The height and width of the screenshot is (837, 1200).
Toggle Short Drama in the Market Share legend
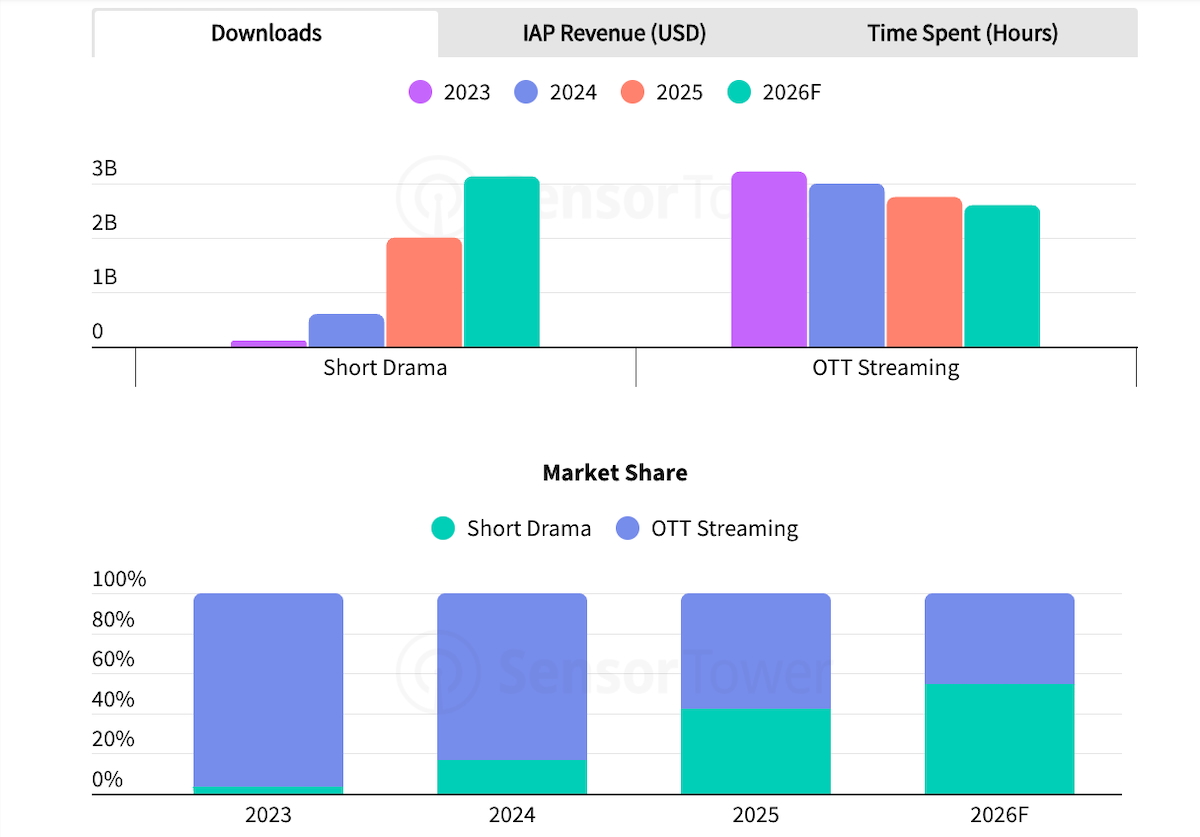[x=512, y=528]
